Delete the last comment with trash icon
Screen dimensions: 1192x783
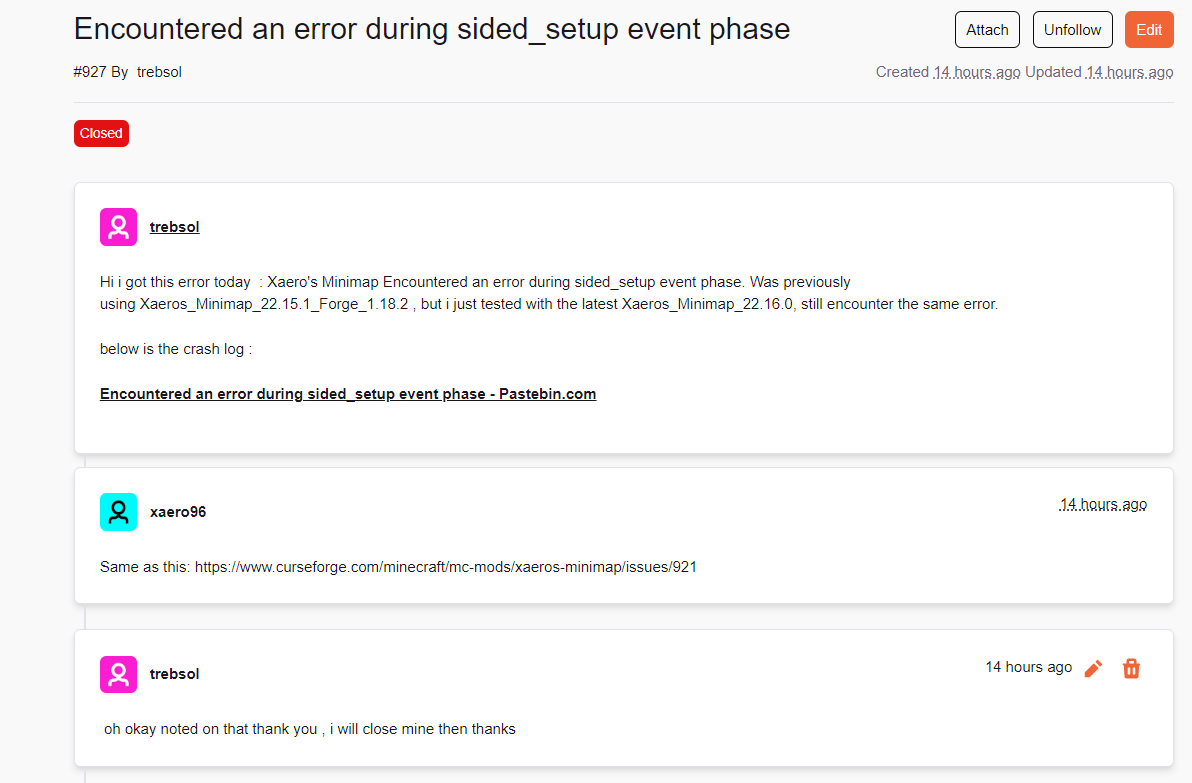click(1131, 668)
